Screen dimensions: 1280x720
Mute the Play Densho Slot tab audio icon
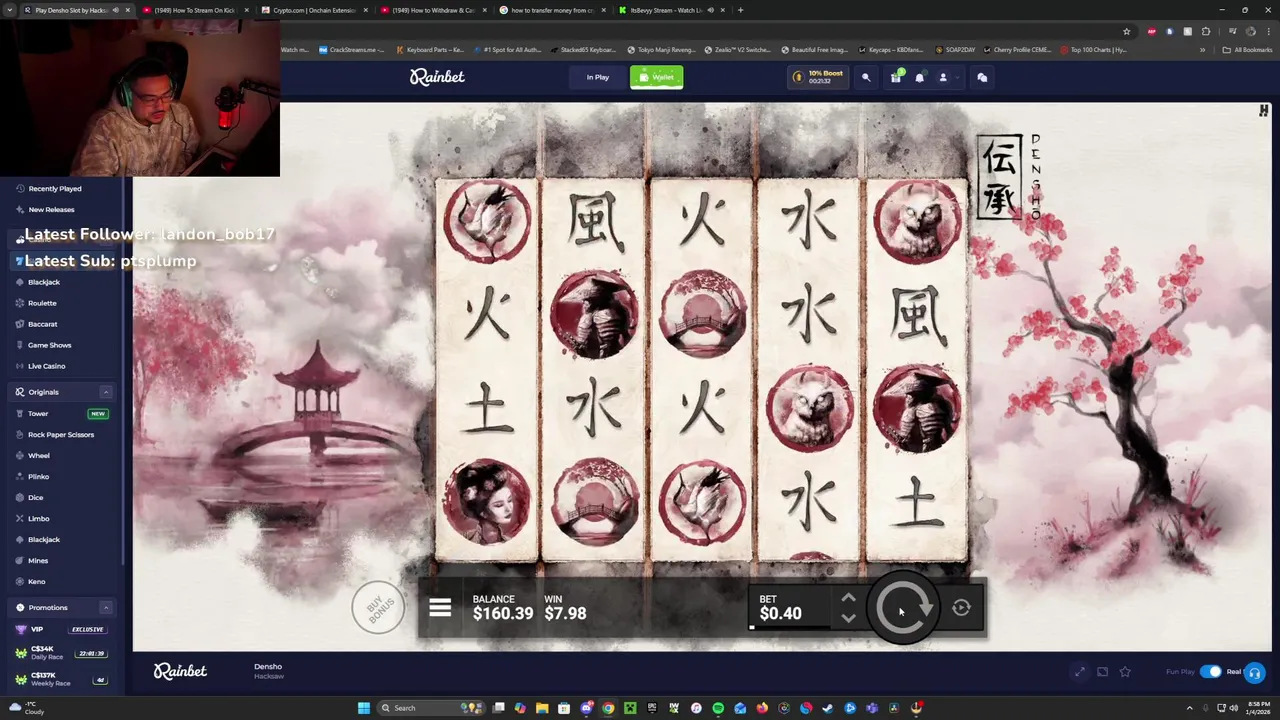115,10
